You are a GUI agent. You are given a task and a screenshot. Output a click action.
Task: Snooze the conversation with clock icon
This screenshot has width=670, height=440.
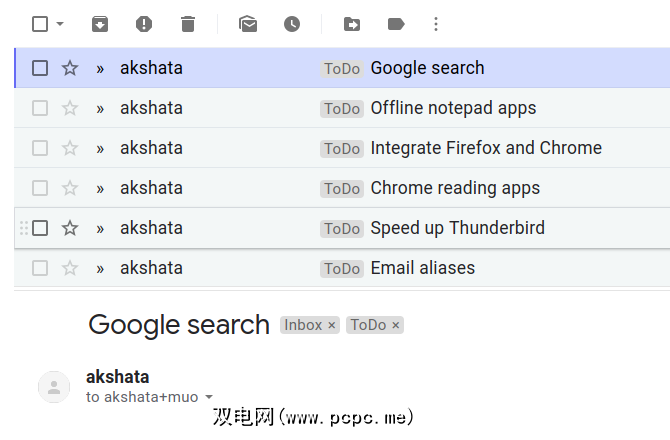click(x=292, y=24)
